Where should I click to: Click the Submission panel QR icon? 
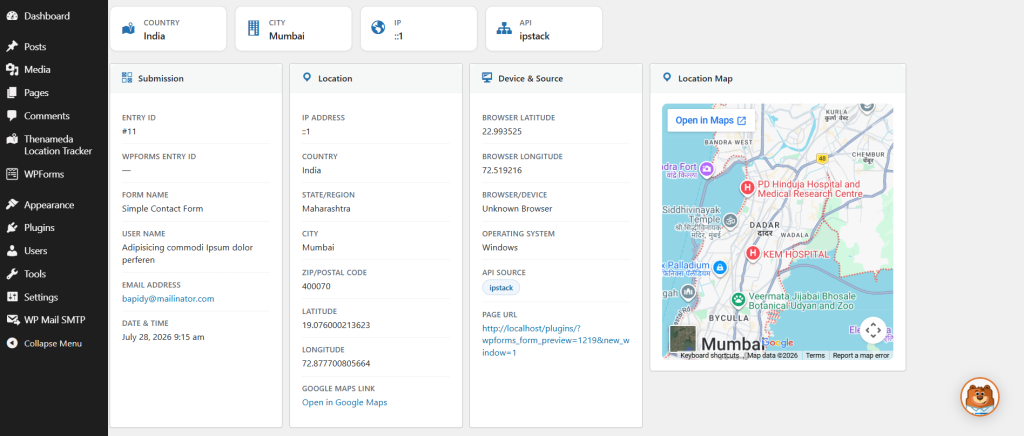click(x=127, y=78)
